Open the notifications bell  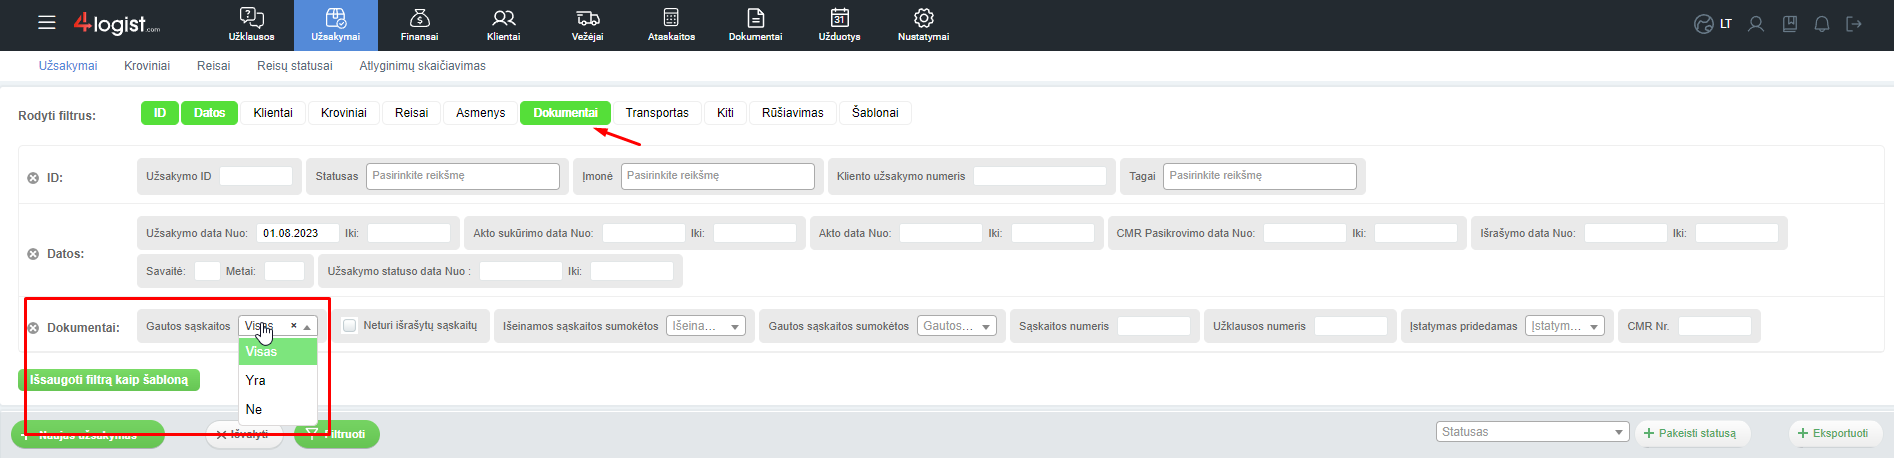click(x=1822, y=24)
